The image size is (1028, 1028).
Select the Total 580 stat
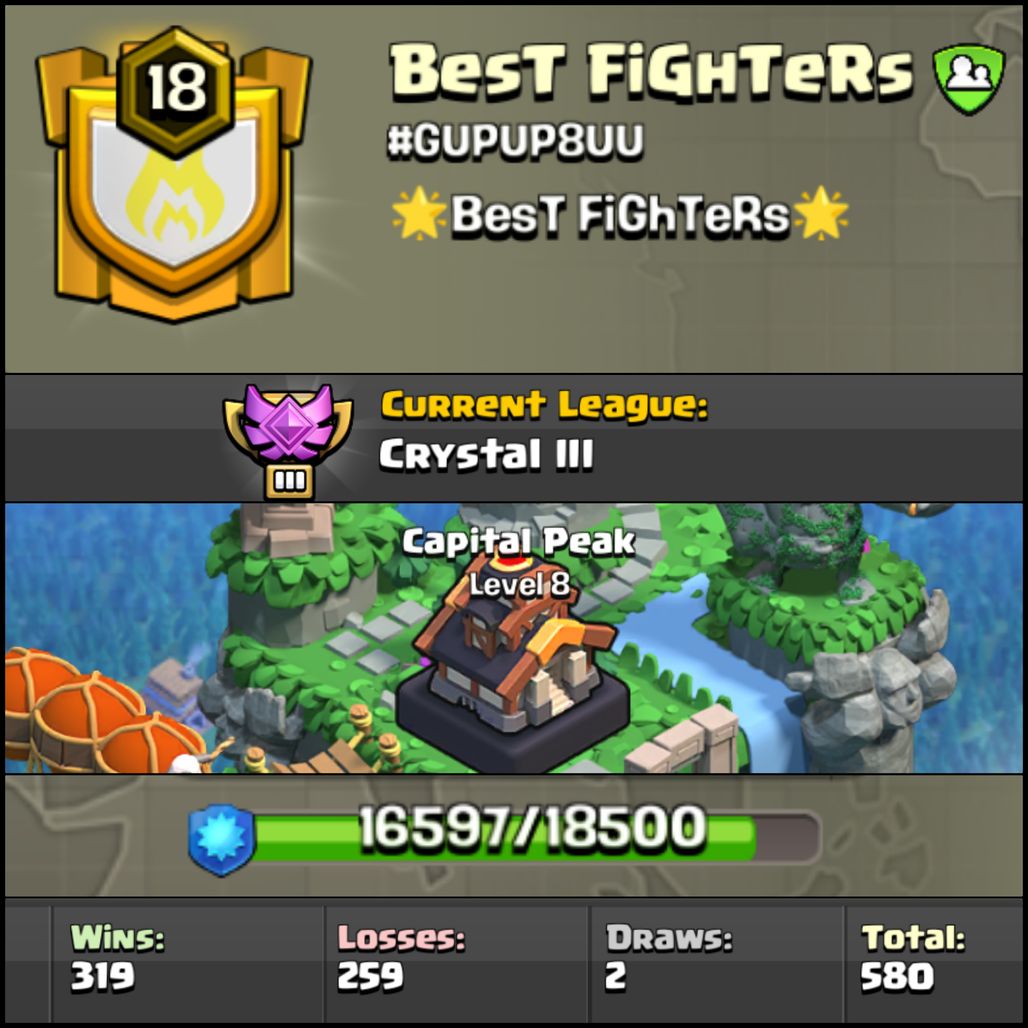pos(913,957)
